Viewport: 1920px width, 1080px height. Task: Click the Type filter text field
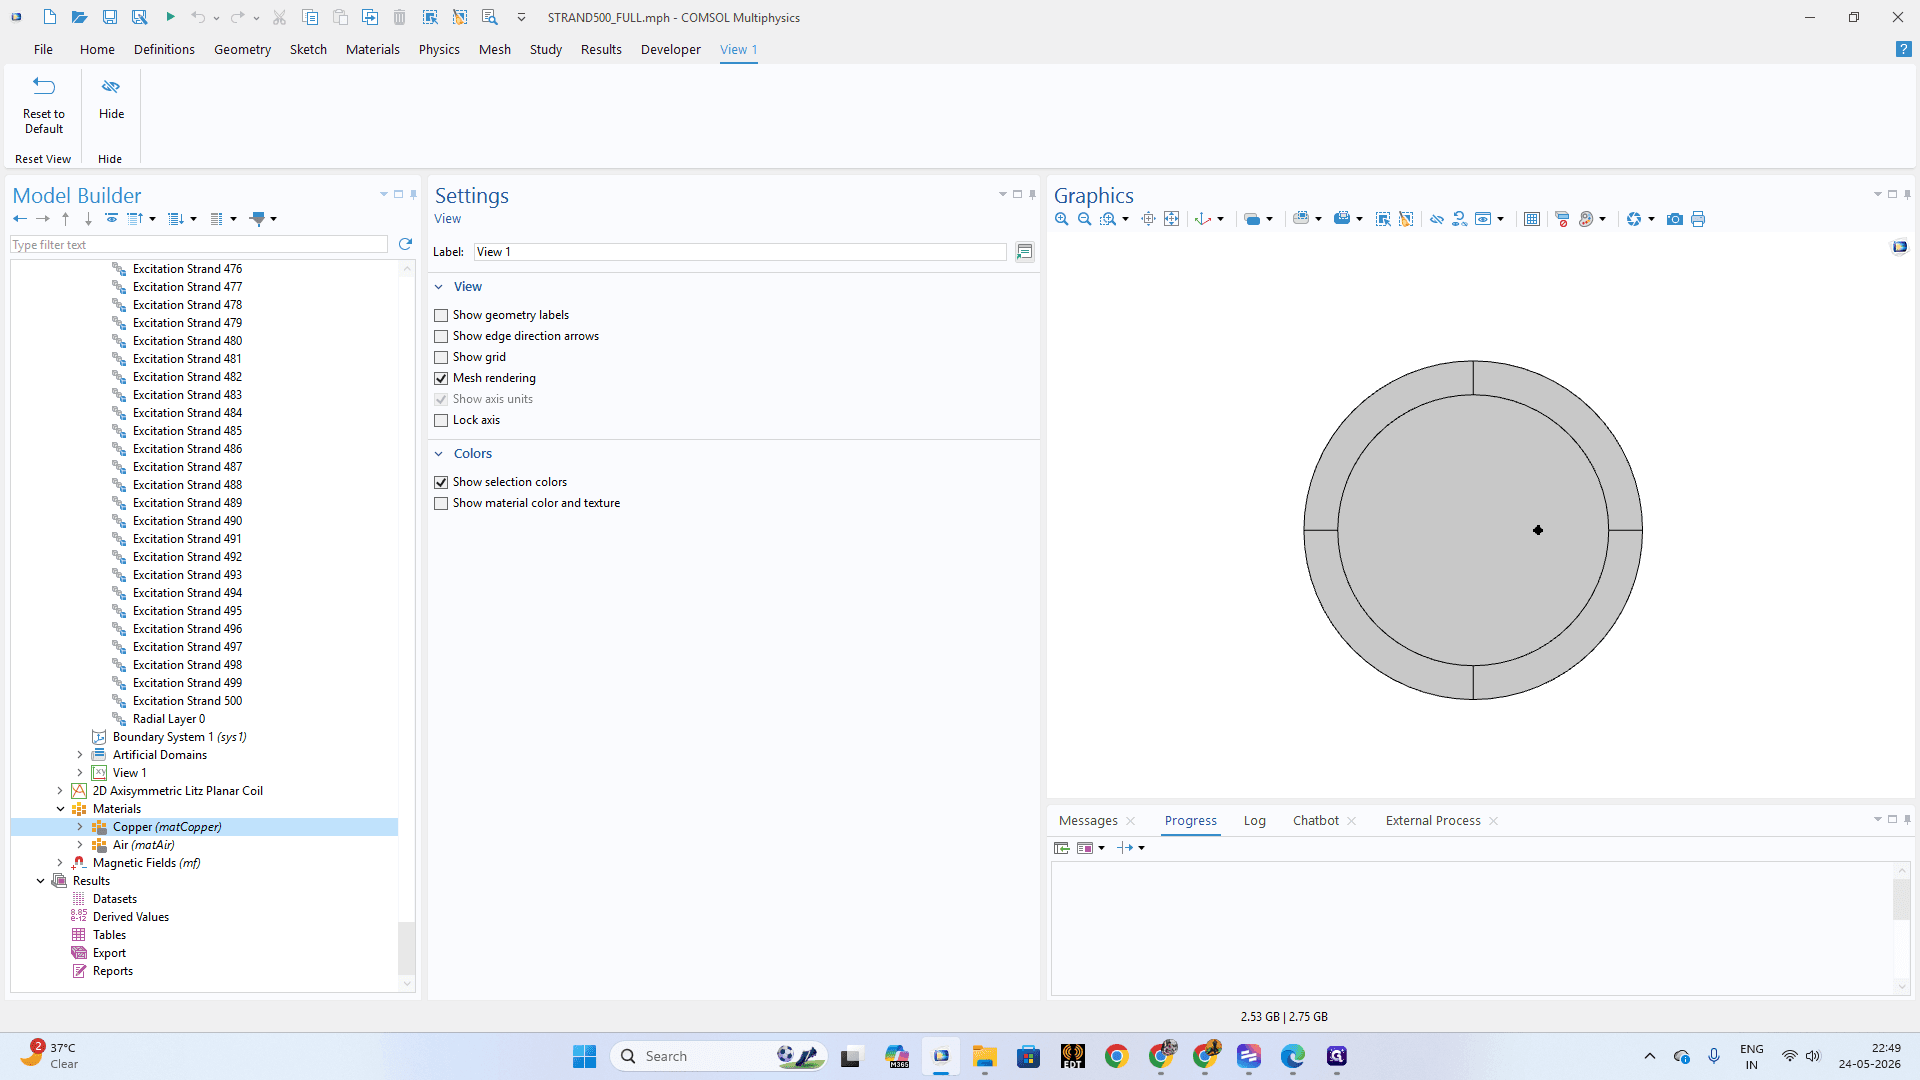click(x=199, y=244)
